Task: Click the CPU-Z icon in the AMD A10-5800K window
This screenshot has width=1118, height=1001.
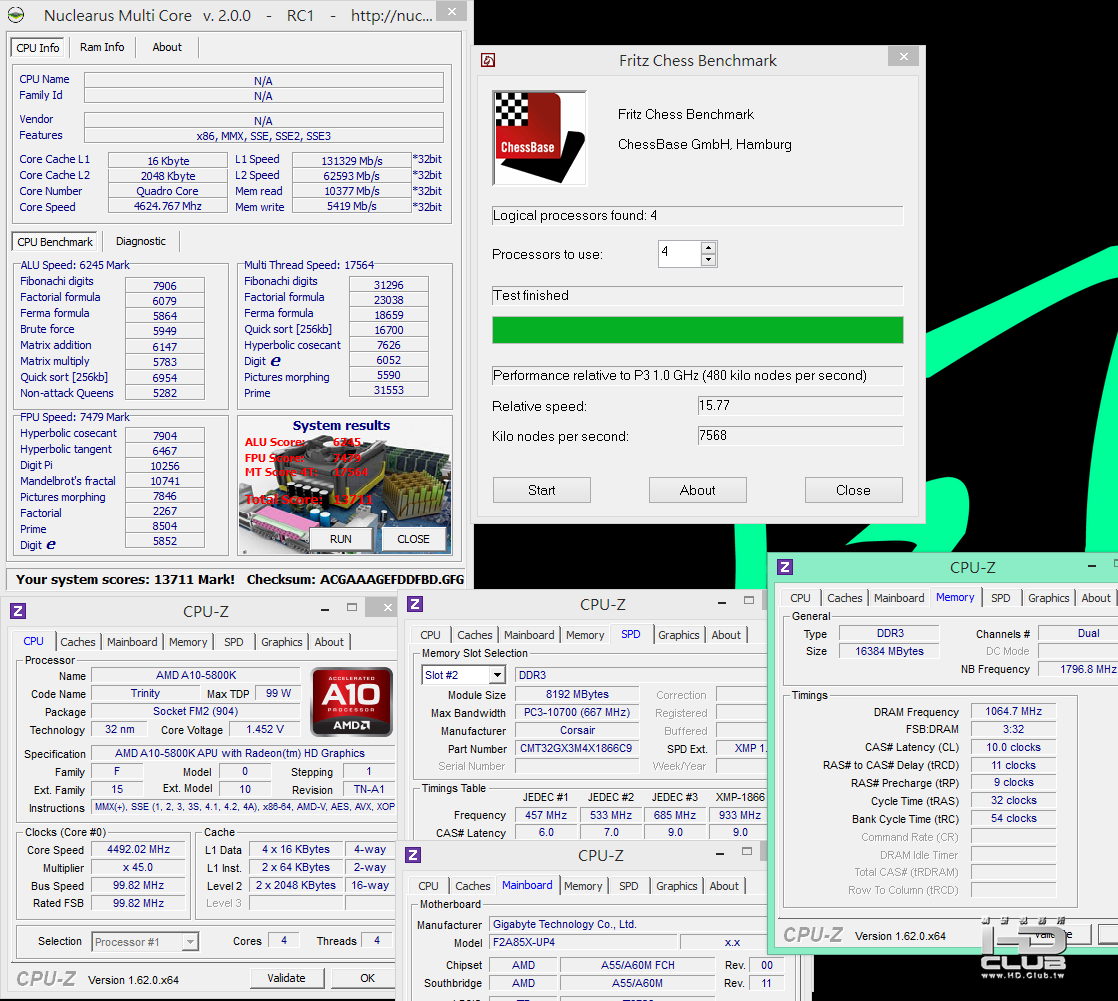Action: coord(18,611)
